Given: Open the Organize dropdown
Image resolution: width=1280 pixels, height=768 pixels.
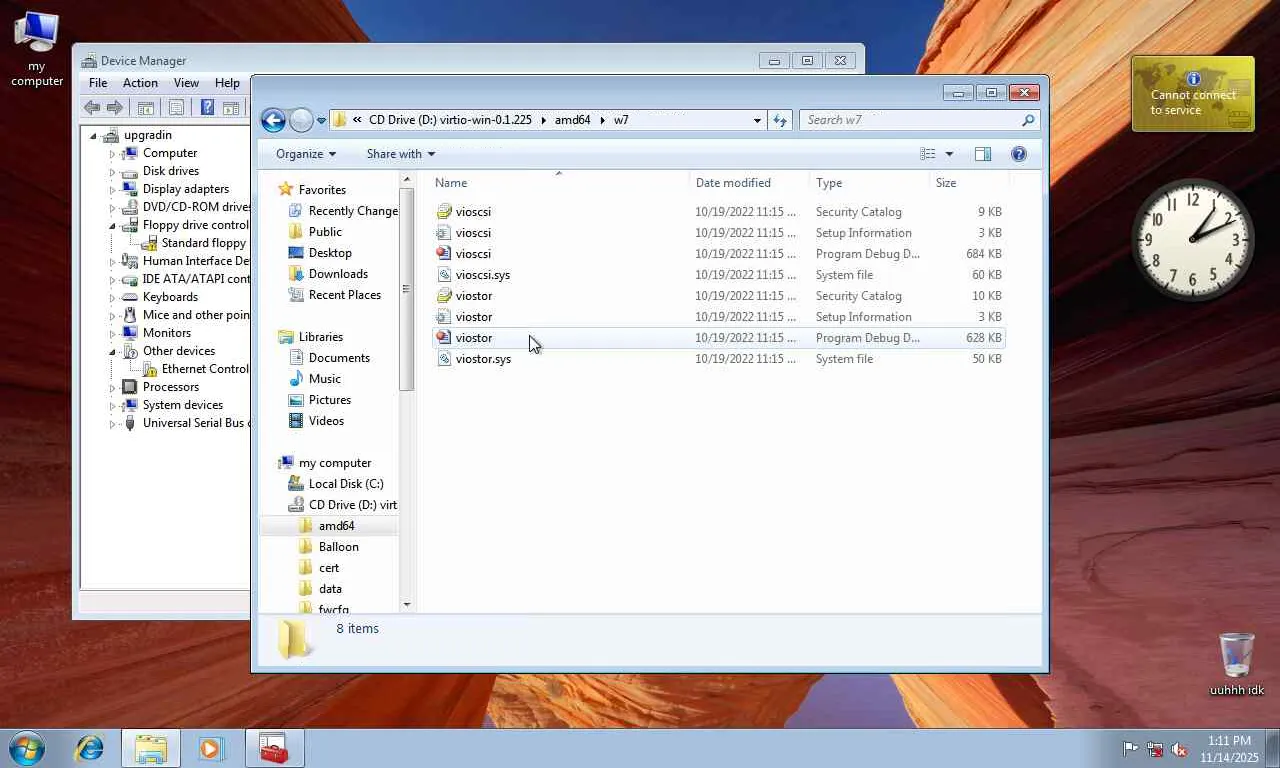Looking at the screenshot, I should tap(306, 154).
